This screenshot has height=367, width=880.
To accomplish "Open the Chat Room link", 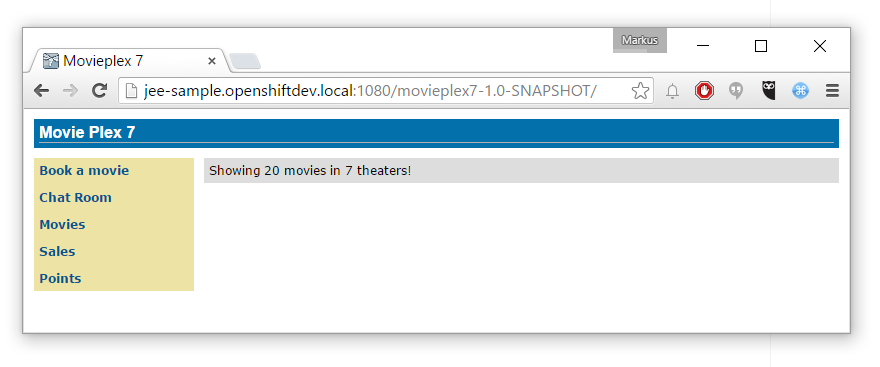I will (x=75, y=198).
